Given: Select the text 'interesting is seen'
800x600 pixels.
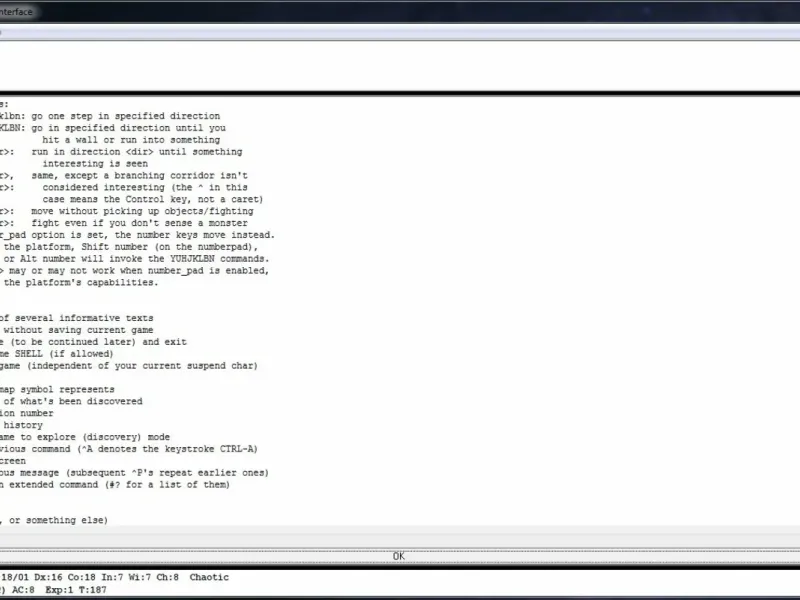Looking at the screenshot, I should 95,164.
